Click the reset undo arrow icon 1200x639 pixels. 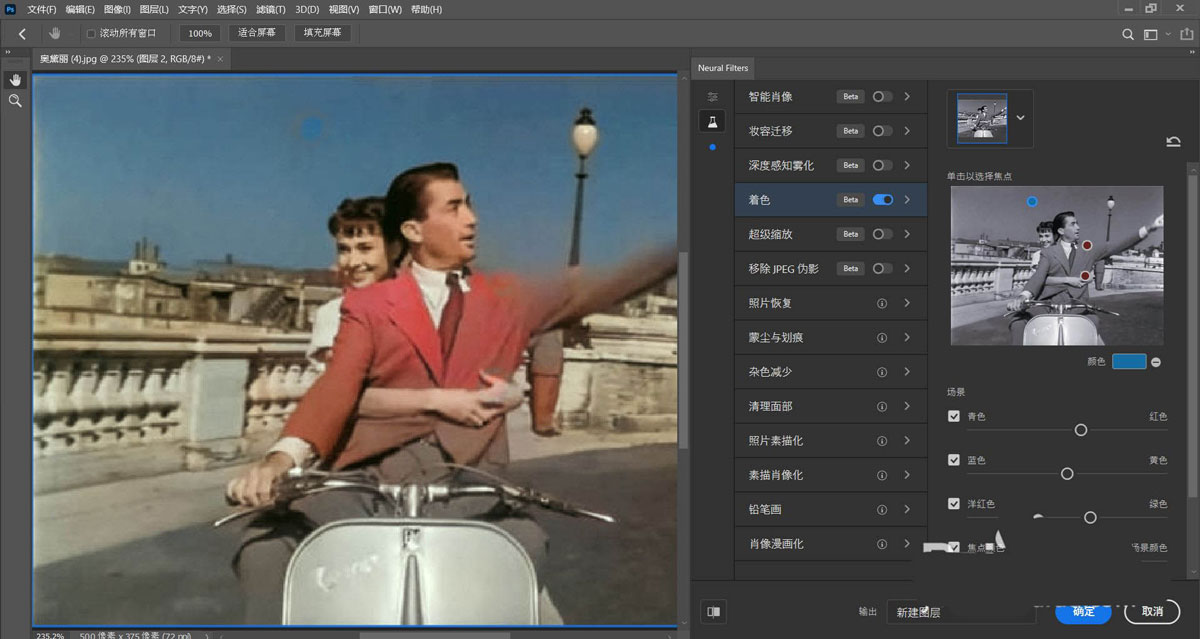click(1173, 142)
